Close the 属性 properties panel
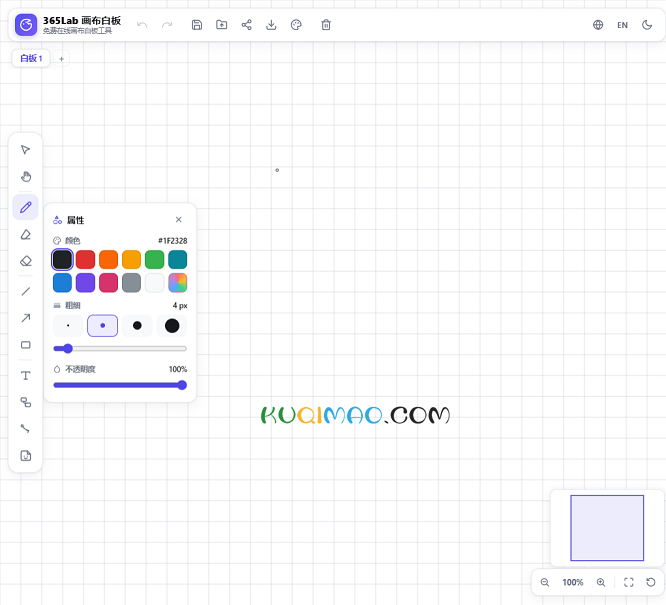The width and height of the screenshot is (666, 605). [x=178, y=219]
